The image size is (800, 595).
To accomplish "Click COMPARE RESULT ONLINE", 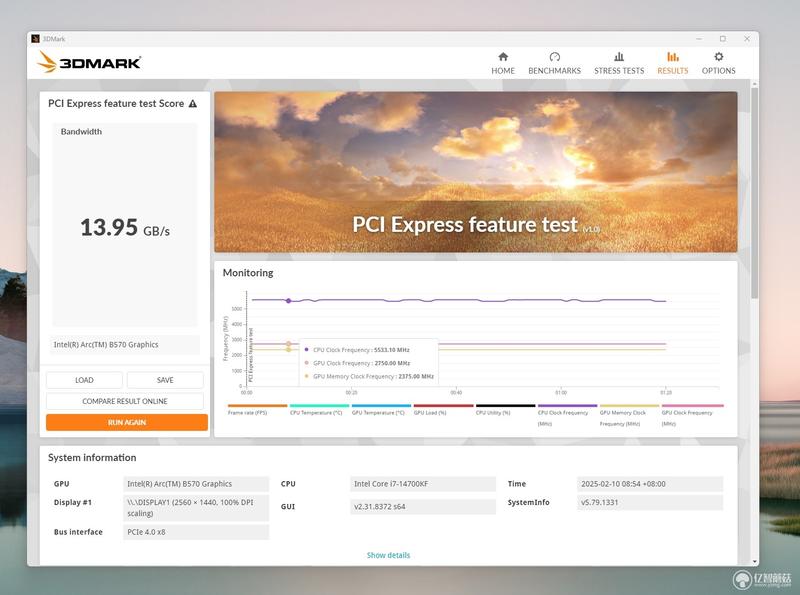I will tap(124, 401).
